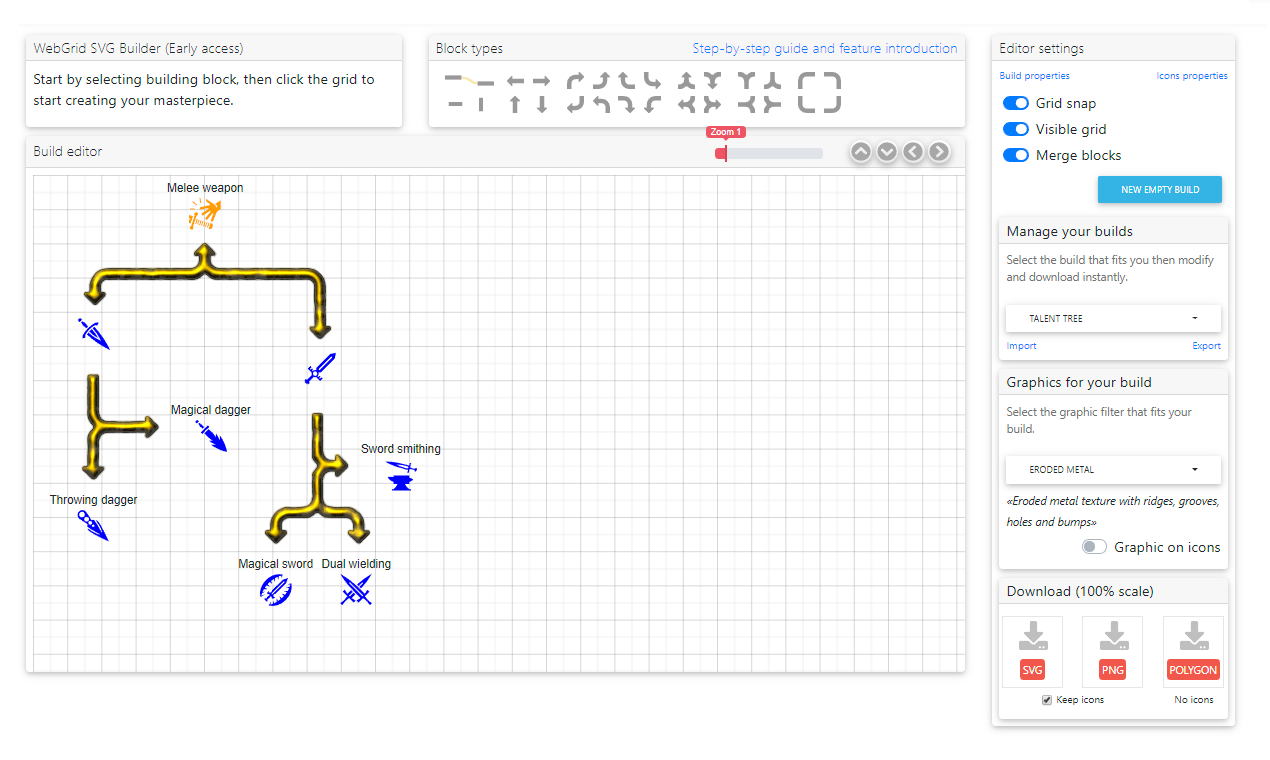The image size is (1270, 760).
Task: Select the left-pointing branch arrow block
Action: coord(686,104)
